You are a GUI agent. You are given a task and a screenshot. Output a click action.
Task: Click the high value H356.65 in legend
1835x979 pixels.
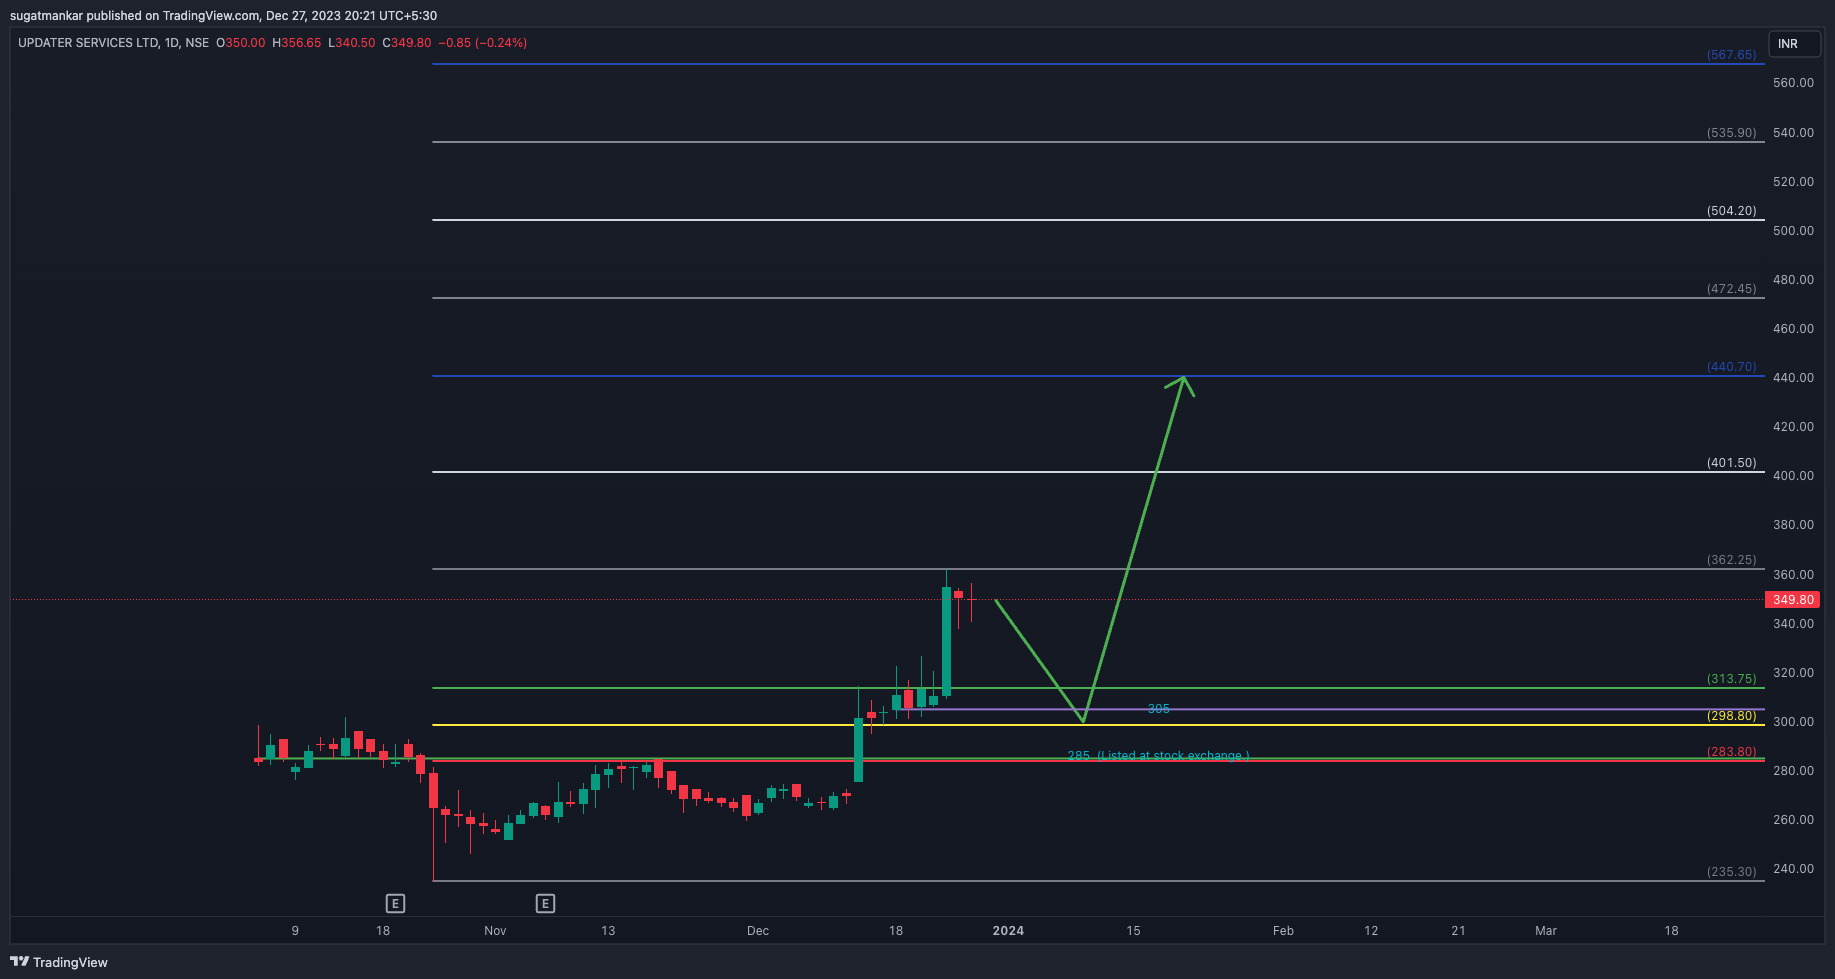tap(297, 43)
